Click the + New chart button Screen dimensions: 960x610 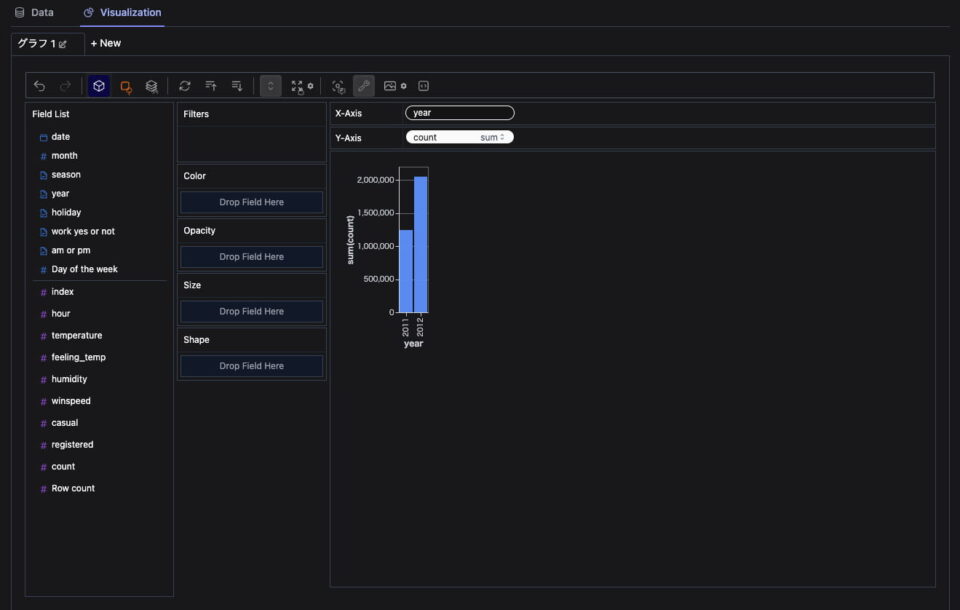pyautogui.click(x=105, y=43)
